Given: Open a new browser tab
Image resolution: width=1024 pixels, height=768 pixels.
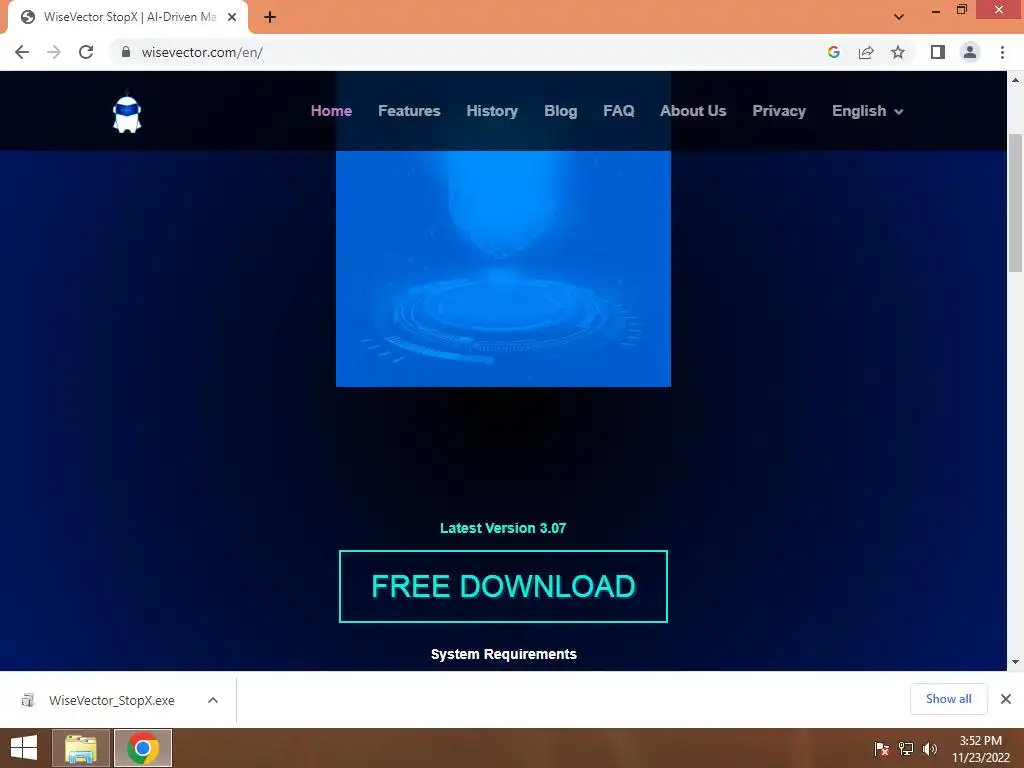Looking at the screenshot, I should 270,18.
